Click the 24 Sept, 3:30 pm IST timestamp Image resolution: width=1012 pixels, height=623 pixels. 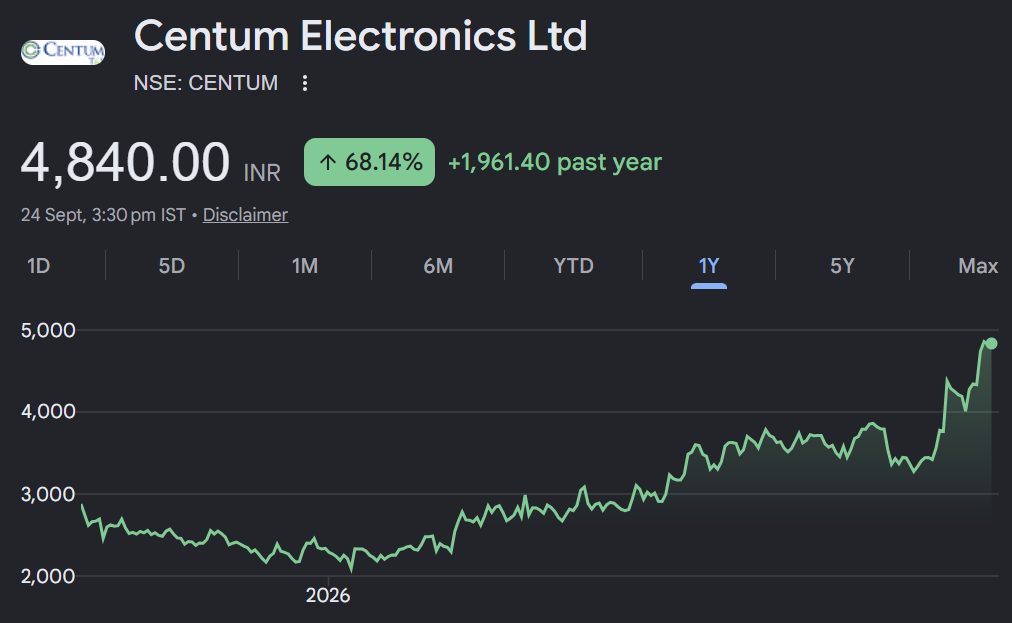pos(103,215)
